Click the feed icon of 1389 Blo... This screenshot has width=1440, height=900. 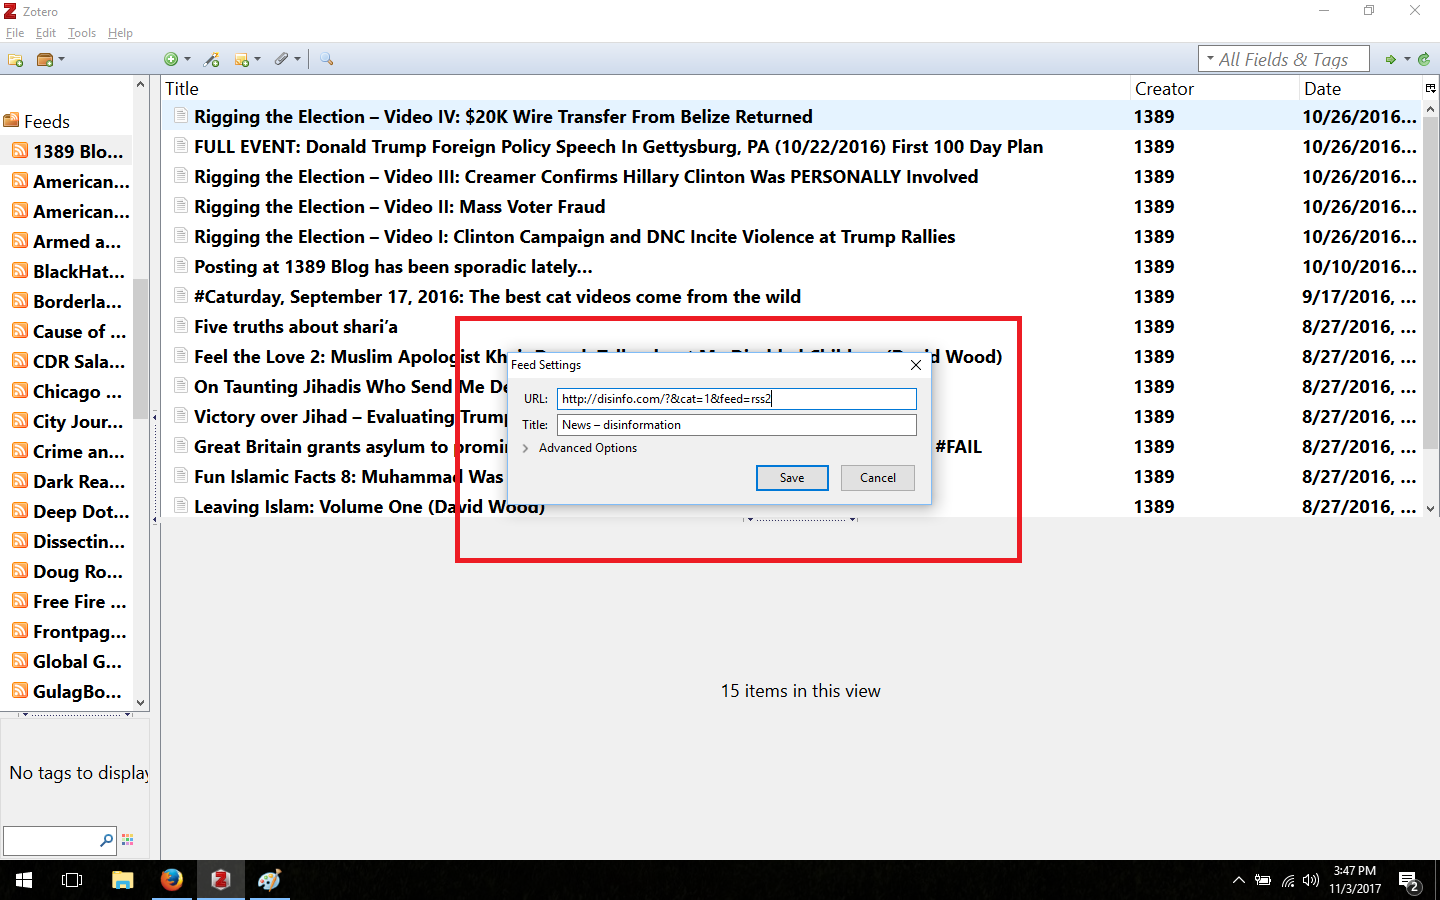(x=20, y=151)
